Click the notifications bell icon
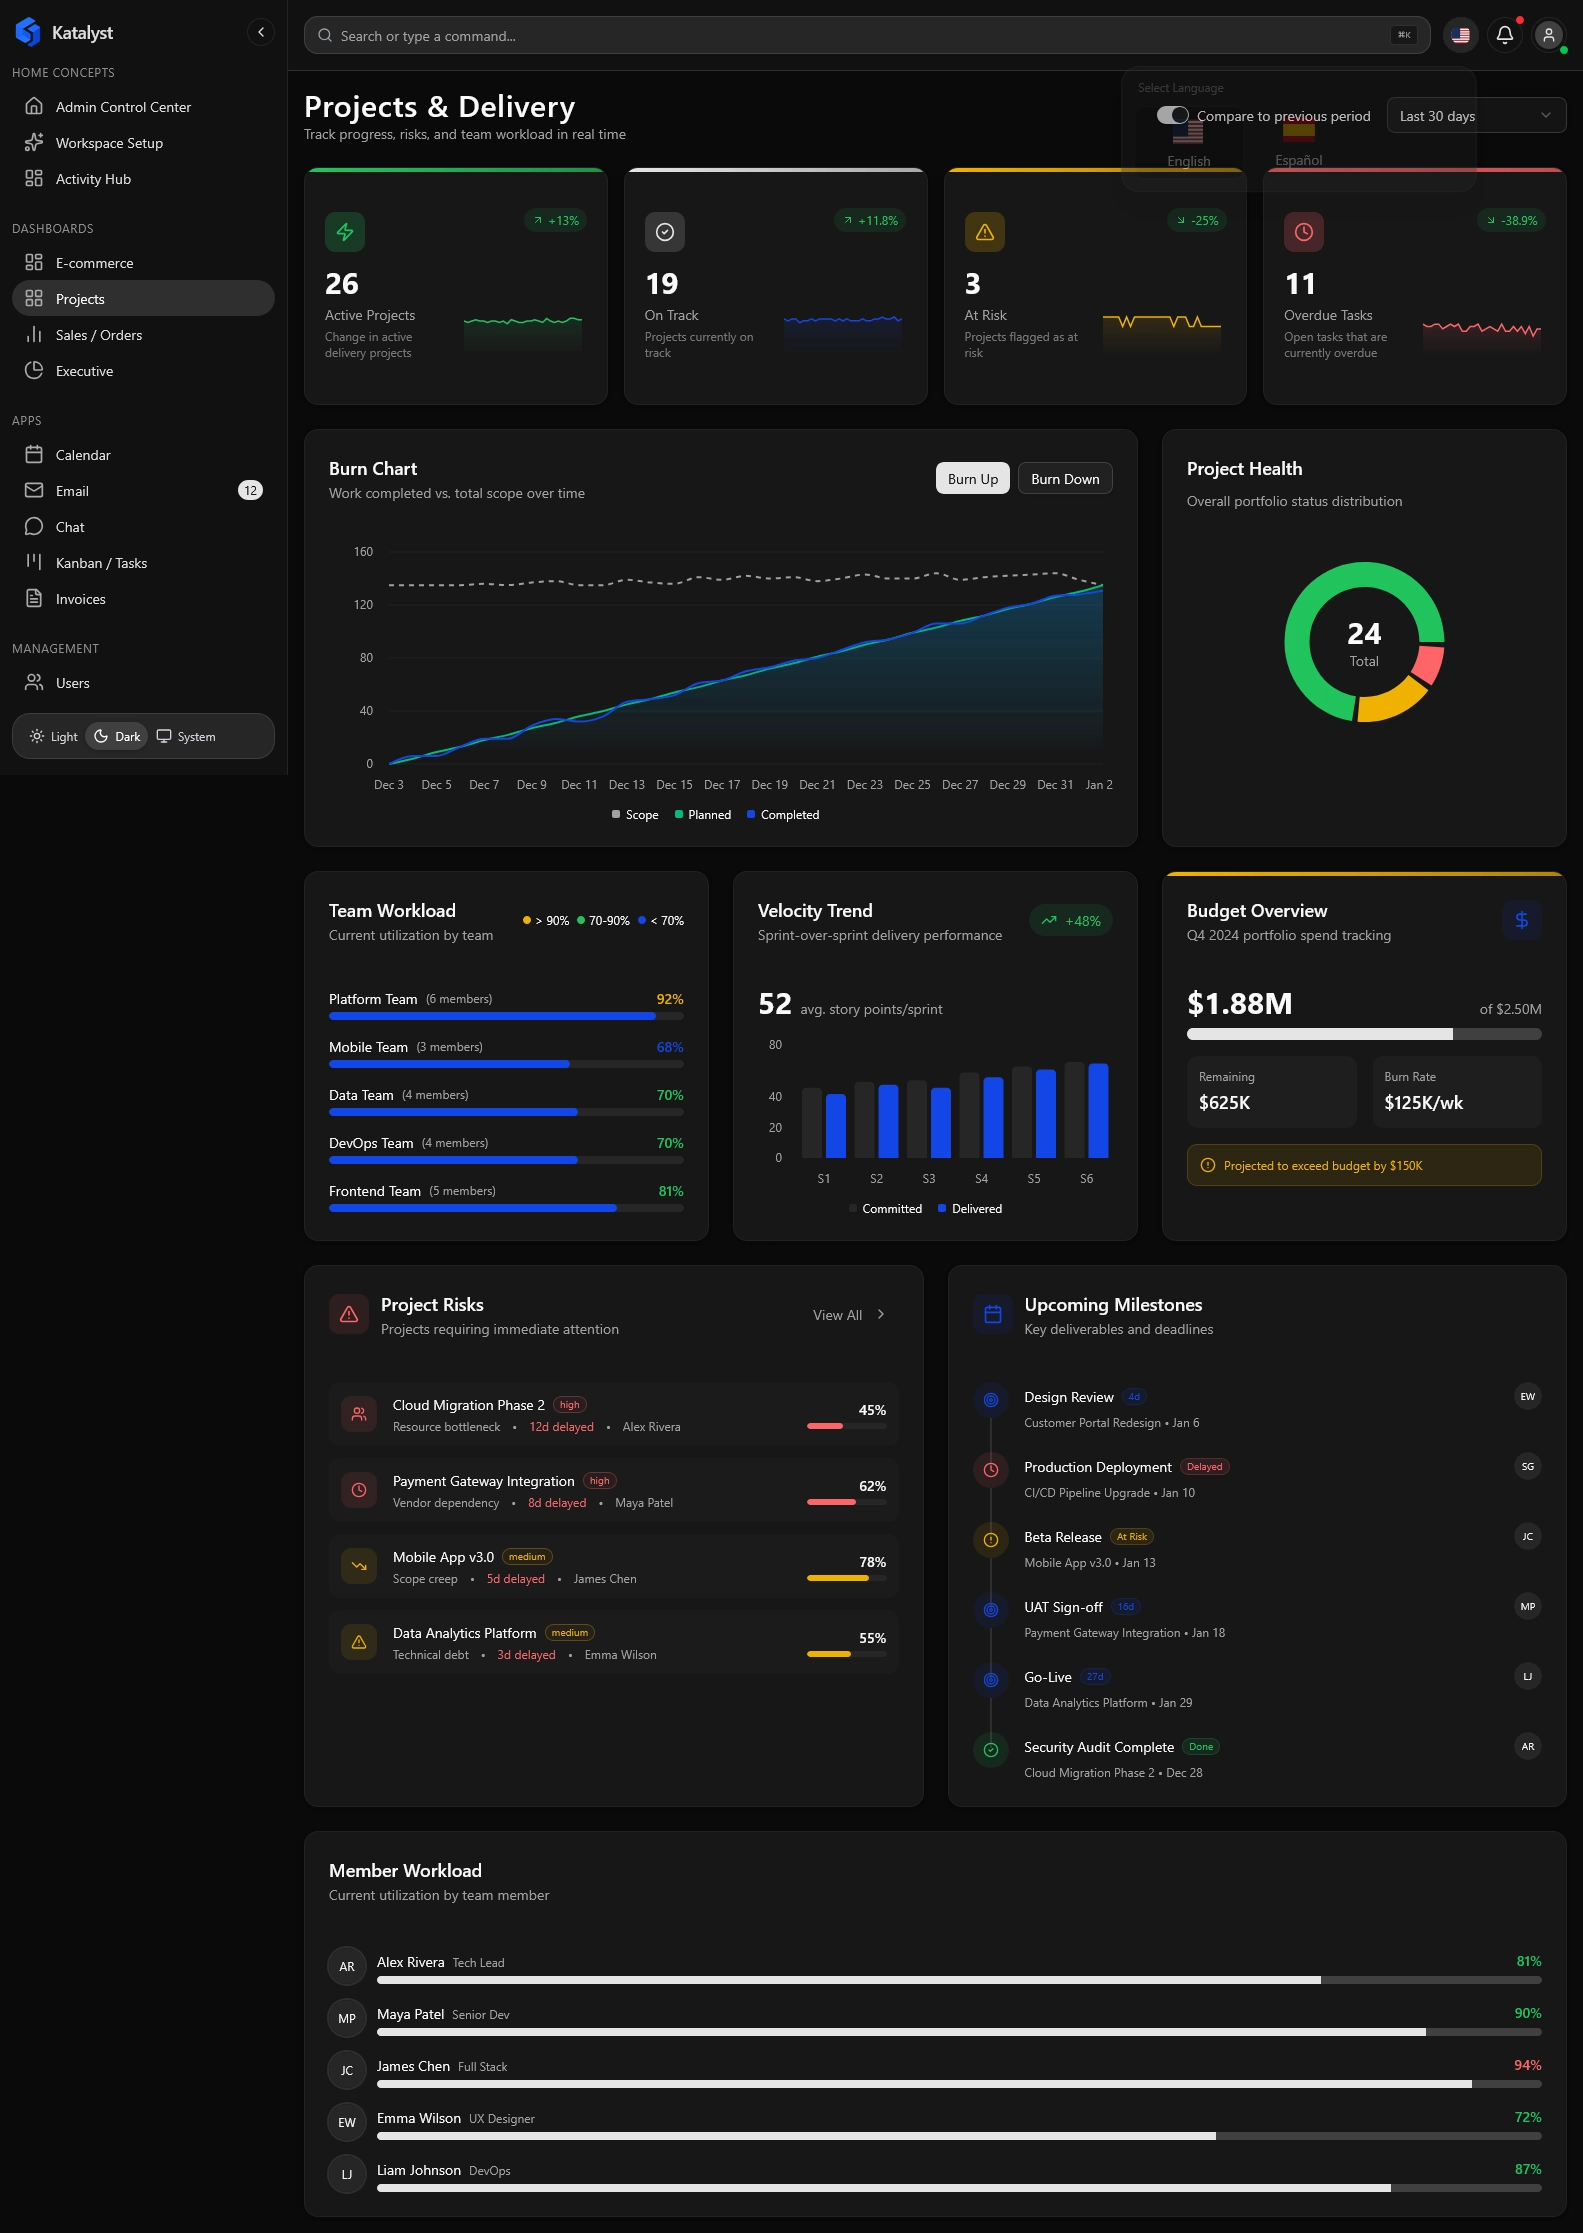 [x=1504, y=36]
